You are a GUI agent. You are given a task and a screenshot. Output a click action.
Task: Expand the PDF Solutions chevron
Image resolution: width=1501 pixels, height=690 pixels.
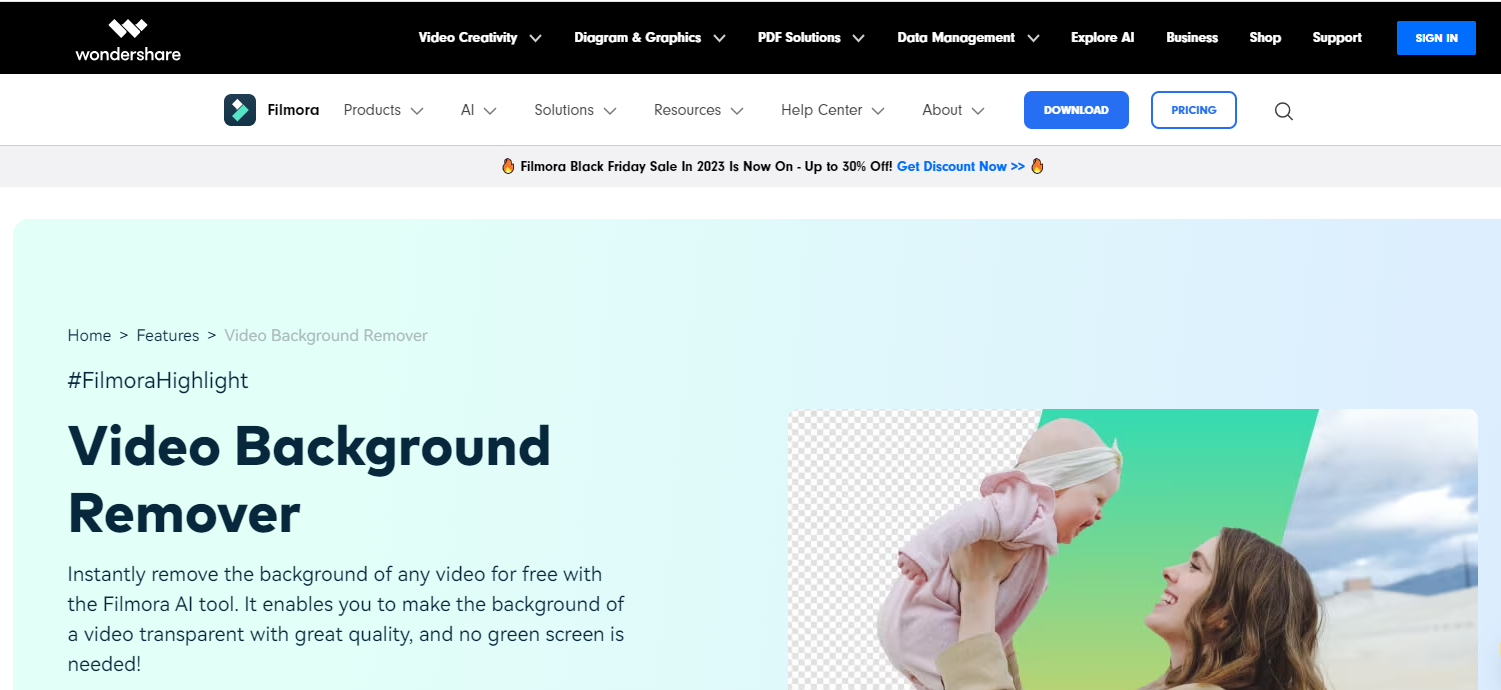858,38
